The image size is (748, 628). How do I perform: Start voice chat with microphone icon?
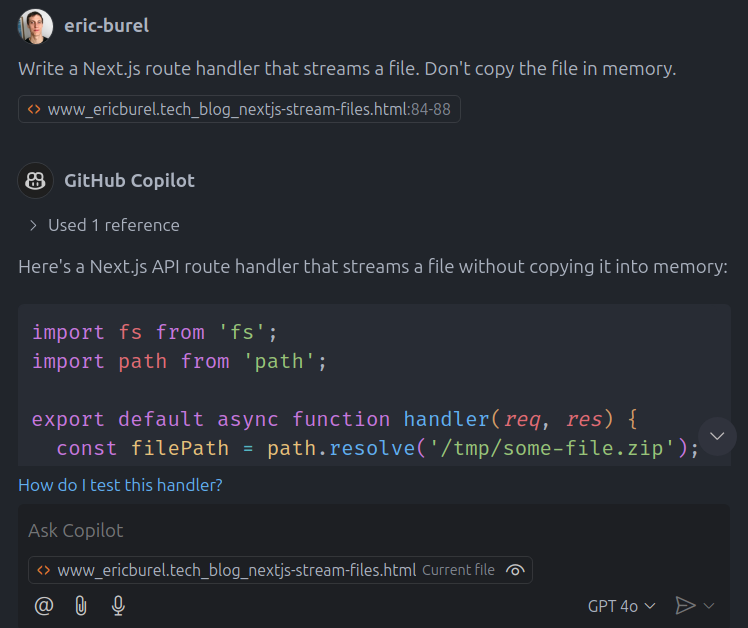click(x=118, y=606)
